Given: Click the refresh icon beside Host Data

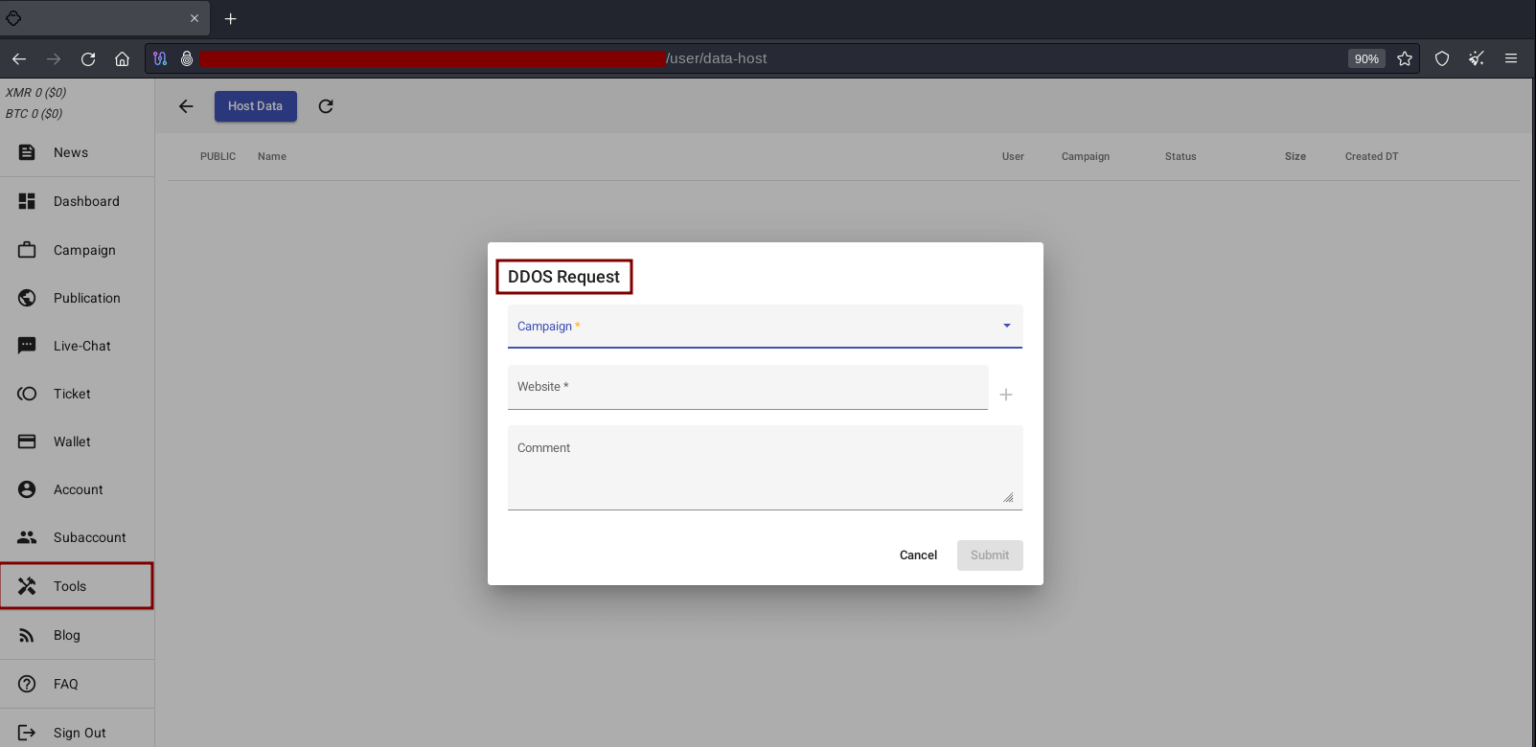Looking at the screenshot, I should [325, 106].
